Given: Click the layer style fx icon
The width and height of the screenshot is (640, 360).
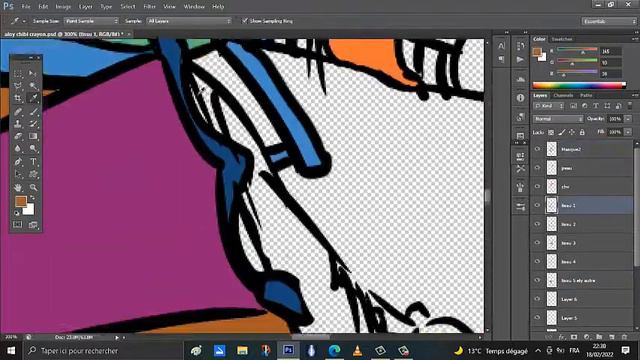Looking at the screenshot, I should click(561, 337).
